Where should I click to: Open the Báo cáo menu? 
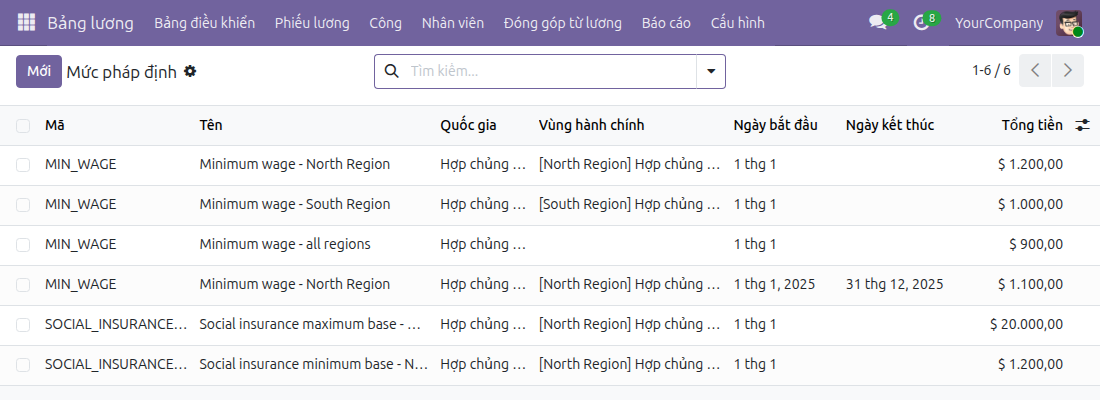coord(666,23)
